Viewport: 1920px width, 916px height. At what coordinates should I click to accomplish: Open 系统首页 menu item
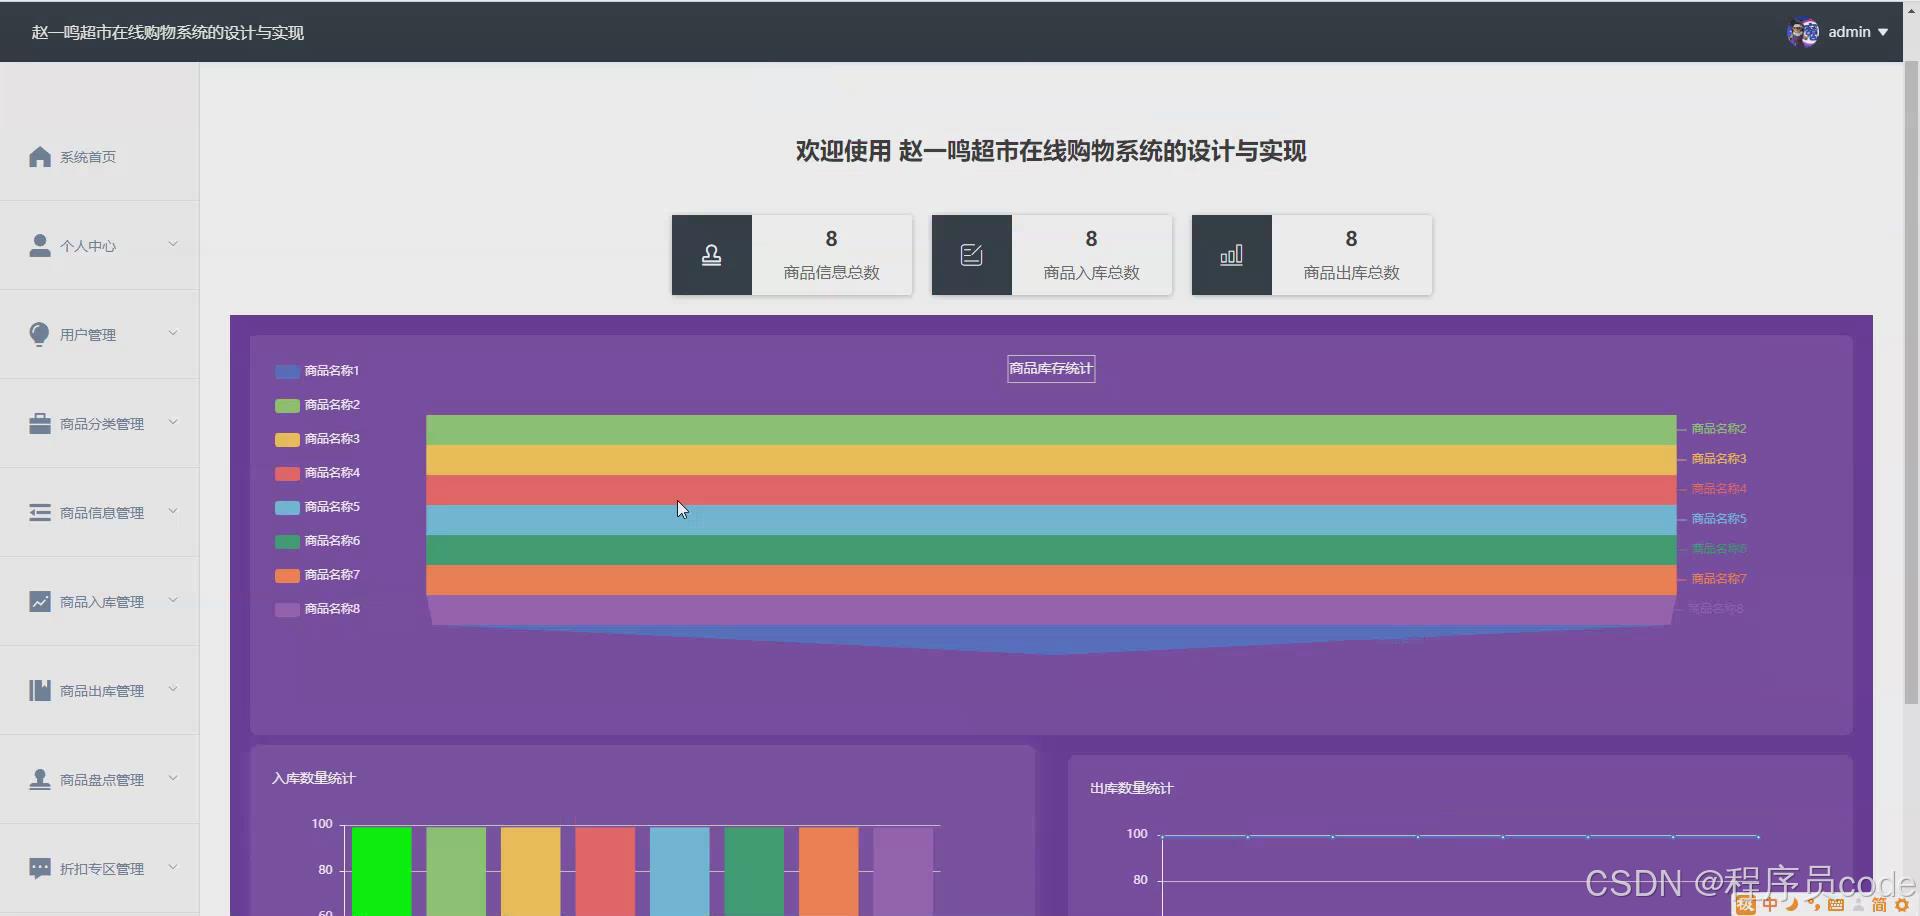99,157
